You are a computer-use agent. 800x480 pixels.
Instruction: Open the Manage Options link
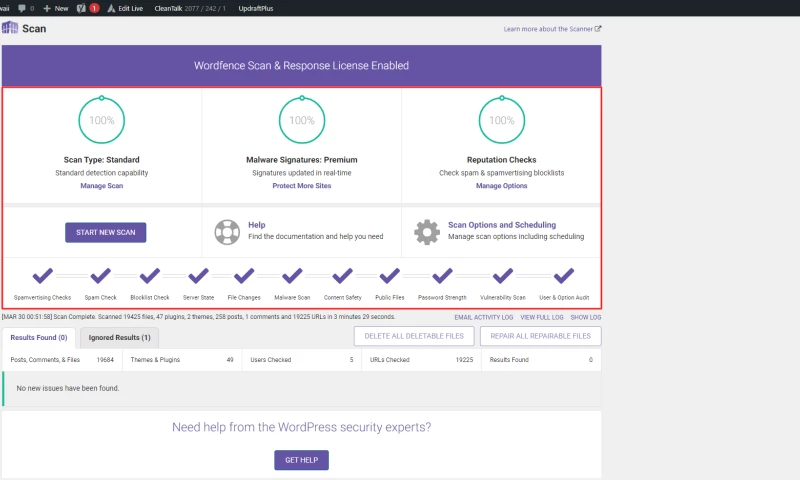(502, 186)
